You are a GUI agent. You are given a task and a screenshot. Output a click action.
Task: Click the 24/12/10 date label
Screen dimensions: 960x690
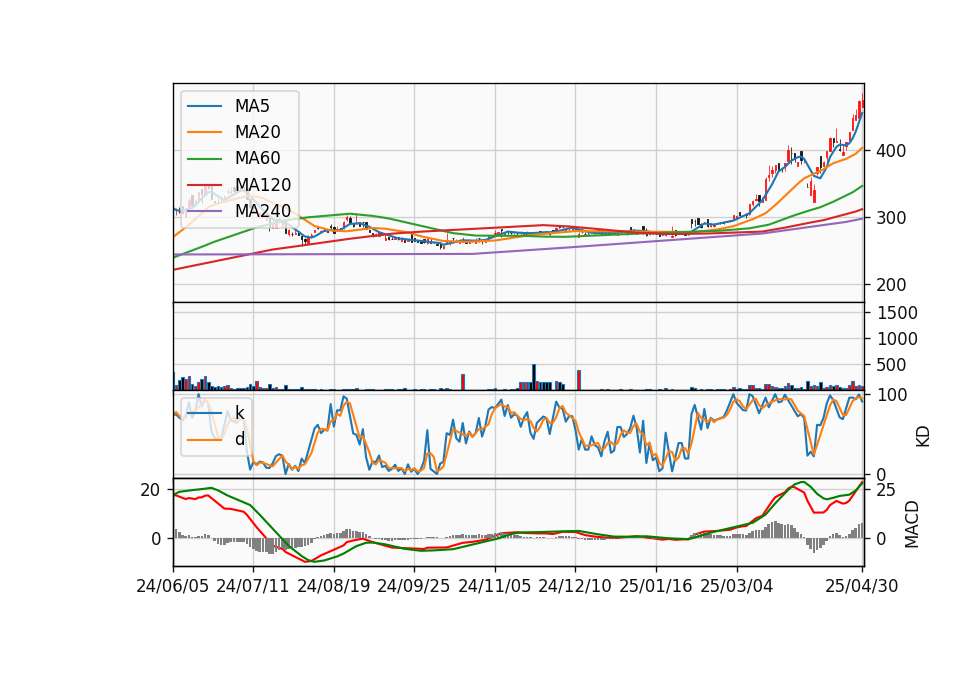point(575,586)
